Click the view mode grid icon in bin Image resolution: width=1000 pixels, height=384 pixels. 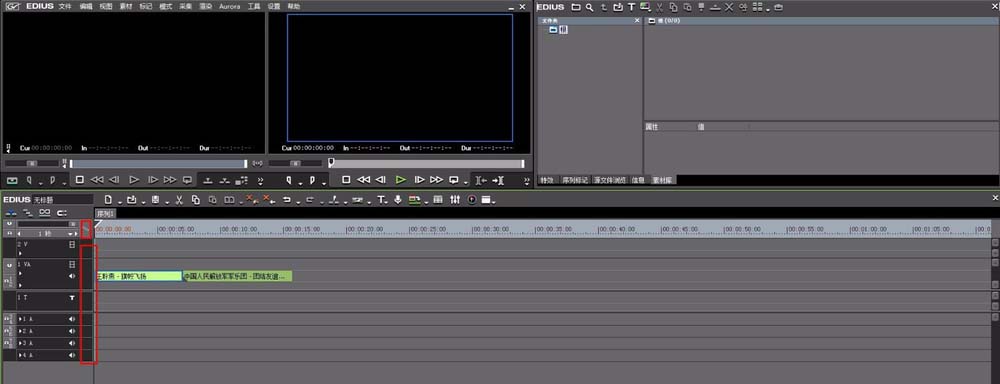pyautogui.click(x=757, y=7)
